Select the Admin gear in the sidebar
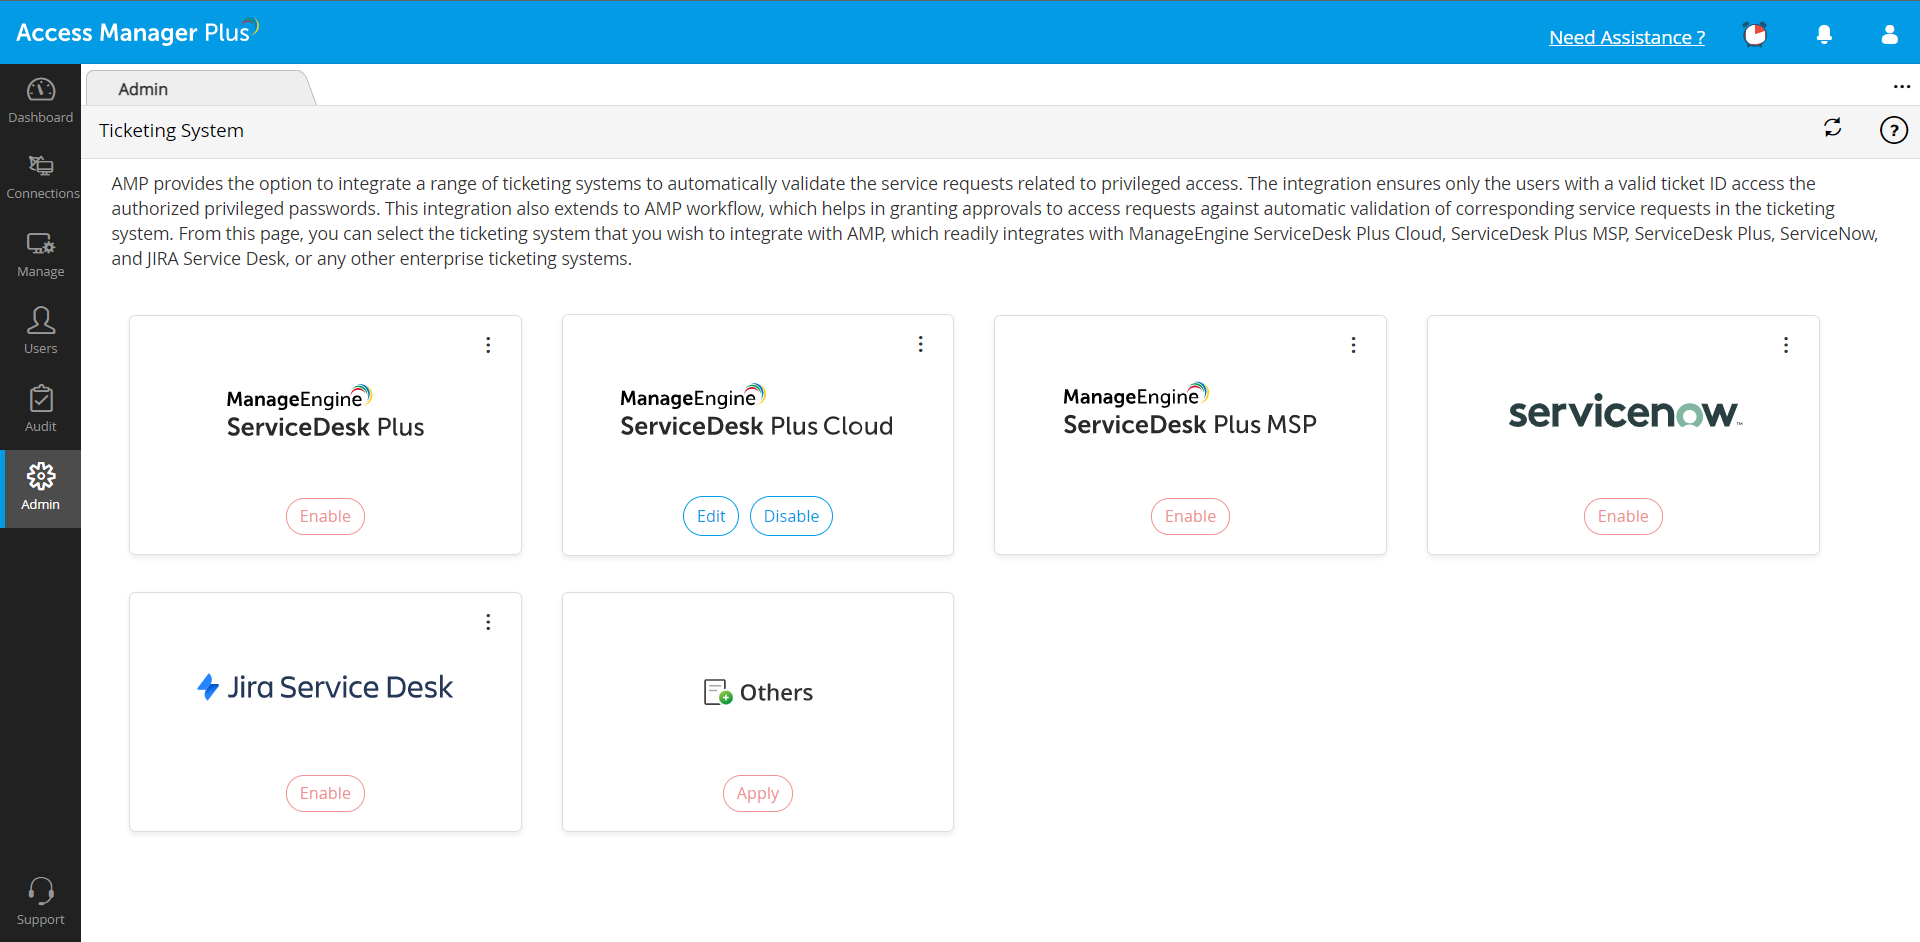 (40, 488)
